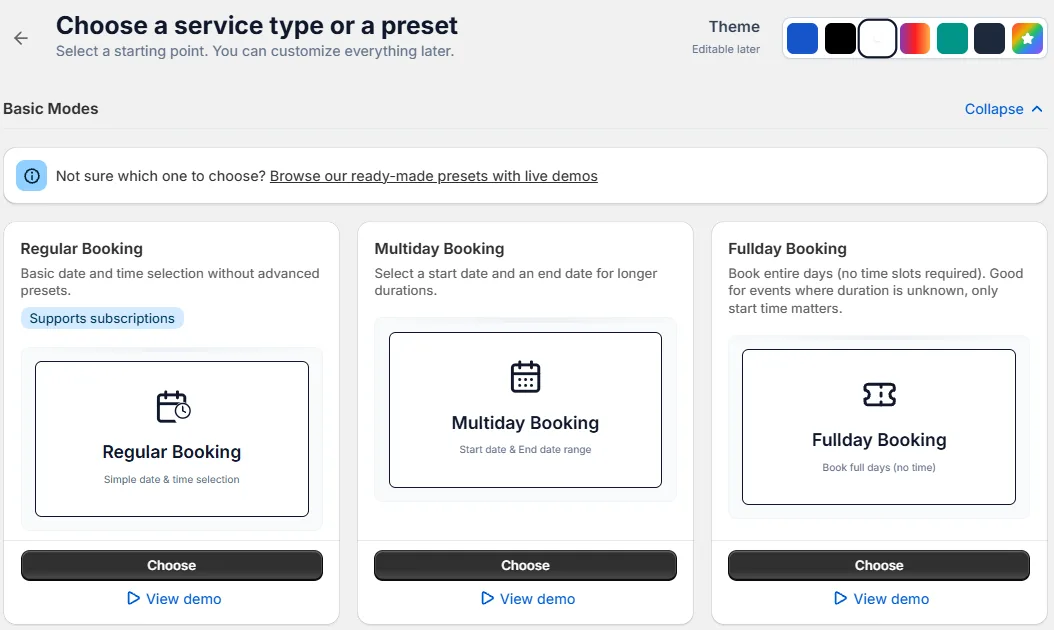1054x630 pixels.
Task: Click the Multiday Booking card title
Action: coord(439,249)
